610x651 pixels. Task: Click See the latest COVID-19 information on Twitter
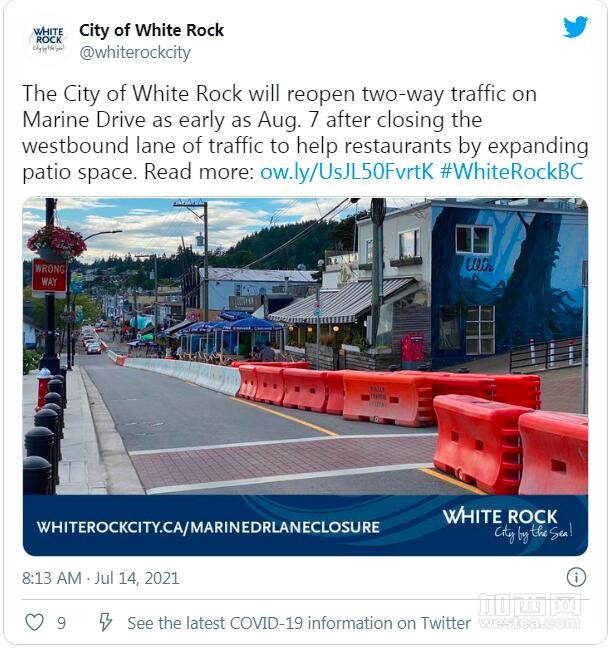pyautogui.click(x=299, y=623)
